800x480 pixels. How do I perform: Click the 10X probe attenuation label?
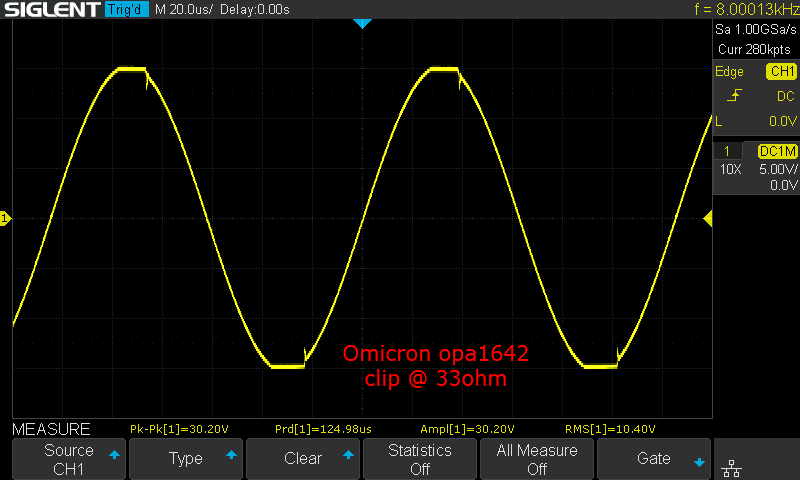pyautogui.click(x=731, y=169)
